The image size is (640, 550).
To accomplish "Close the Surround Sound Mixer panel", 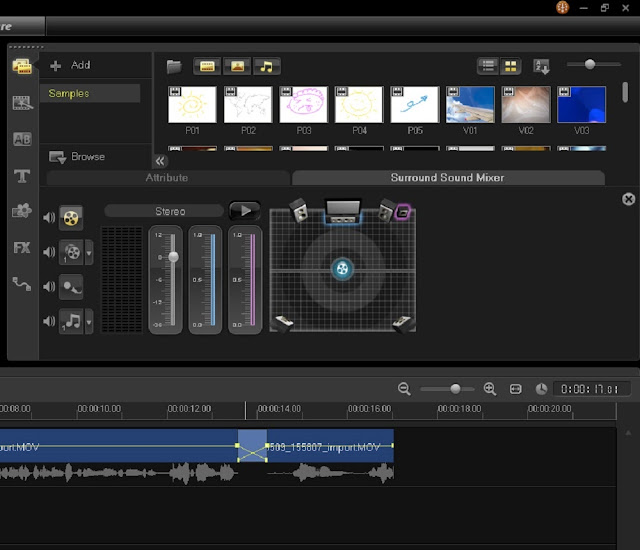I will pos(629,199).
